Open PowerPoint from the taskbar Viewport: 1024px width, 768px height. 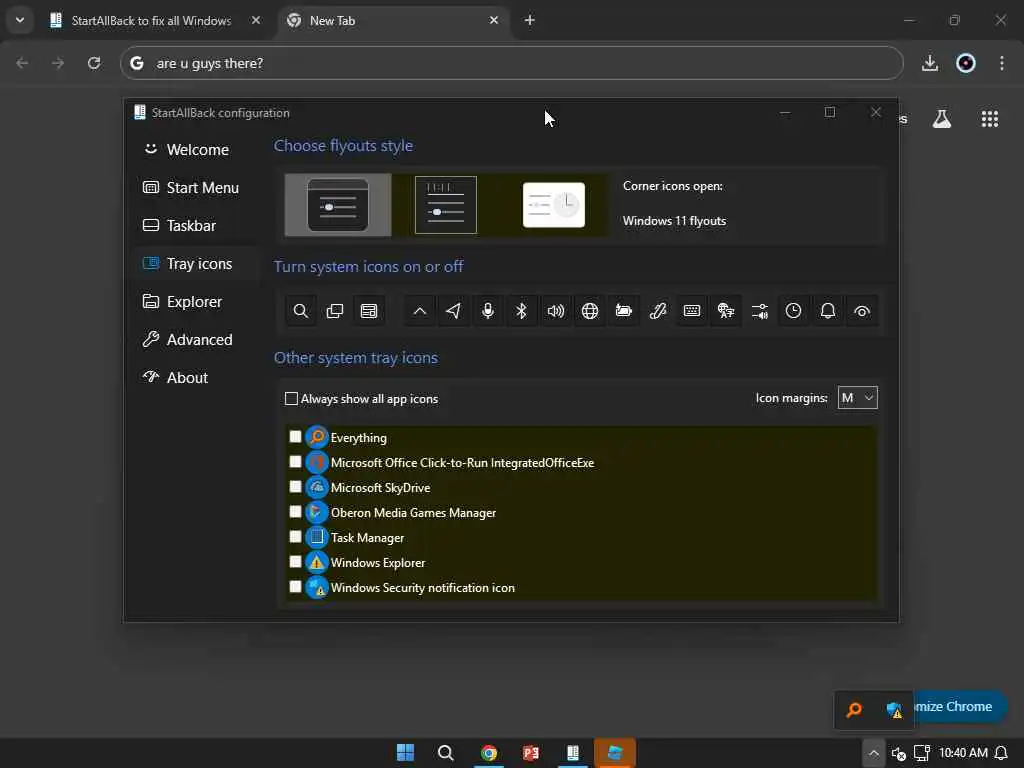tap(530, 753)
